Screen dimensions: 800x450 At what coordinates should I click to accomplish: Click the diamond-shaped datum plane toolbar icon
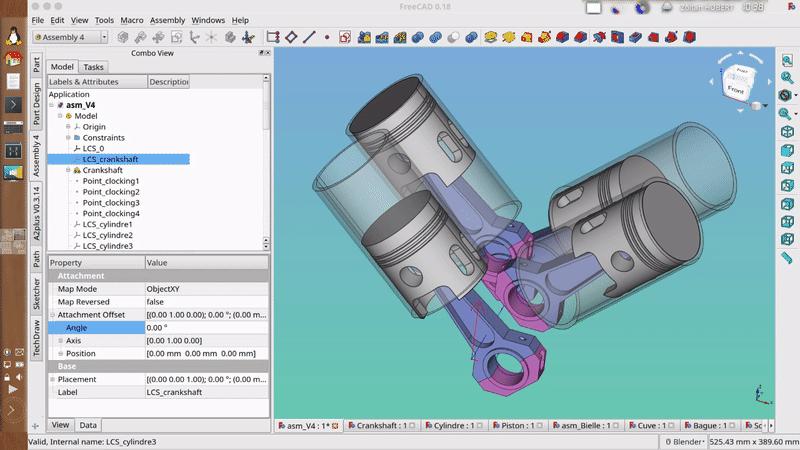291,37
